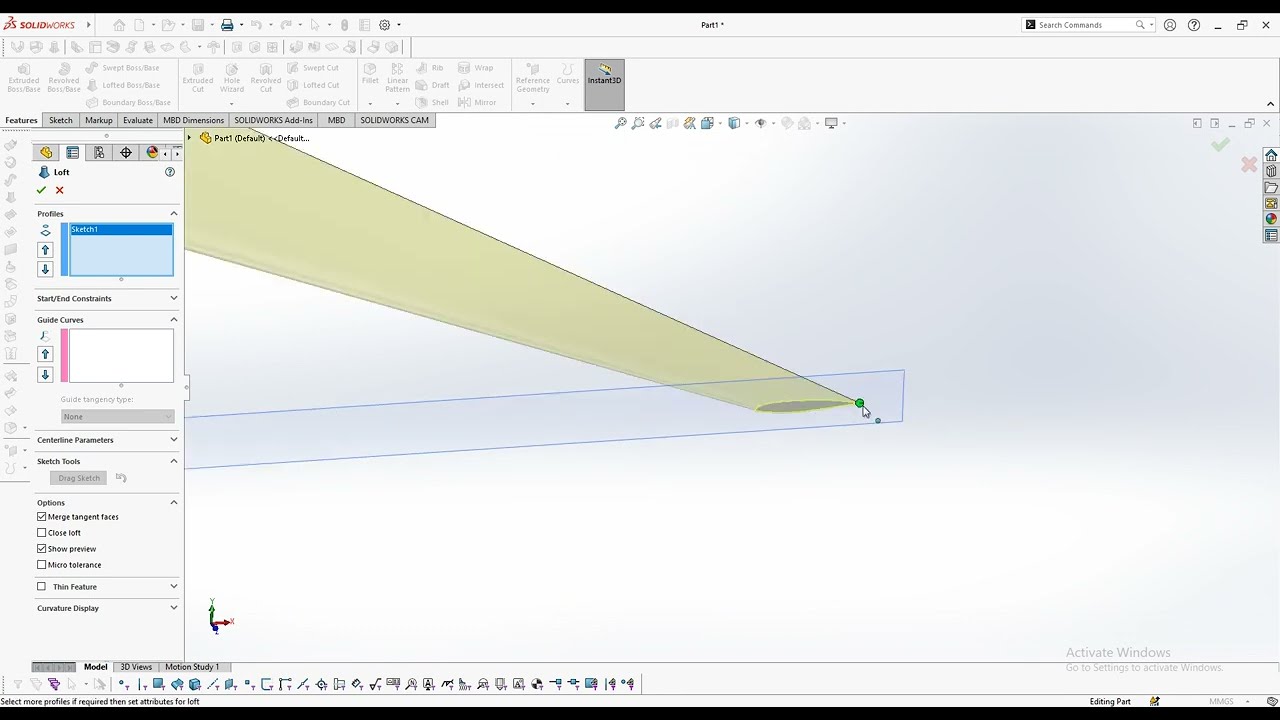Viewport: 1280px width, 720px height.
Task: Open Options gear in top toolbar
Action: pos(384,25)
